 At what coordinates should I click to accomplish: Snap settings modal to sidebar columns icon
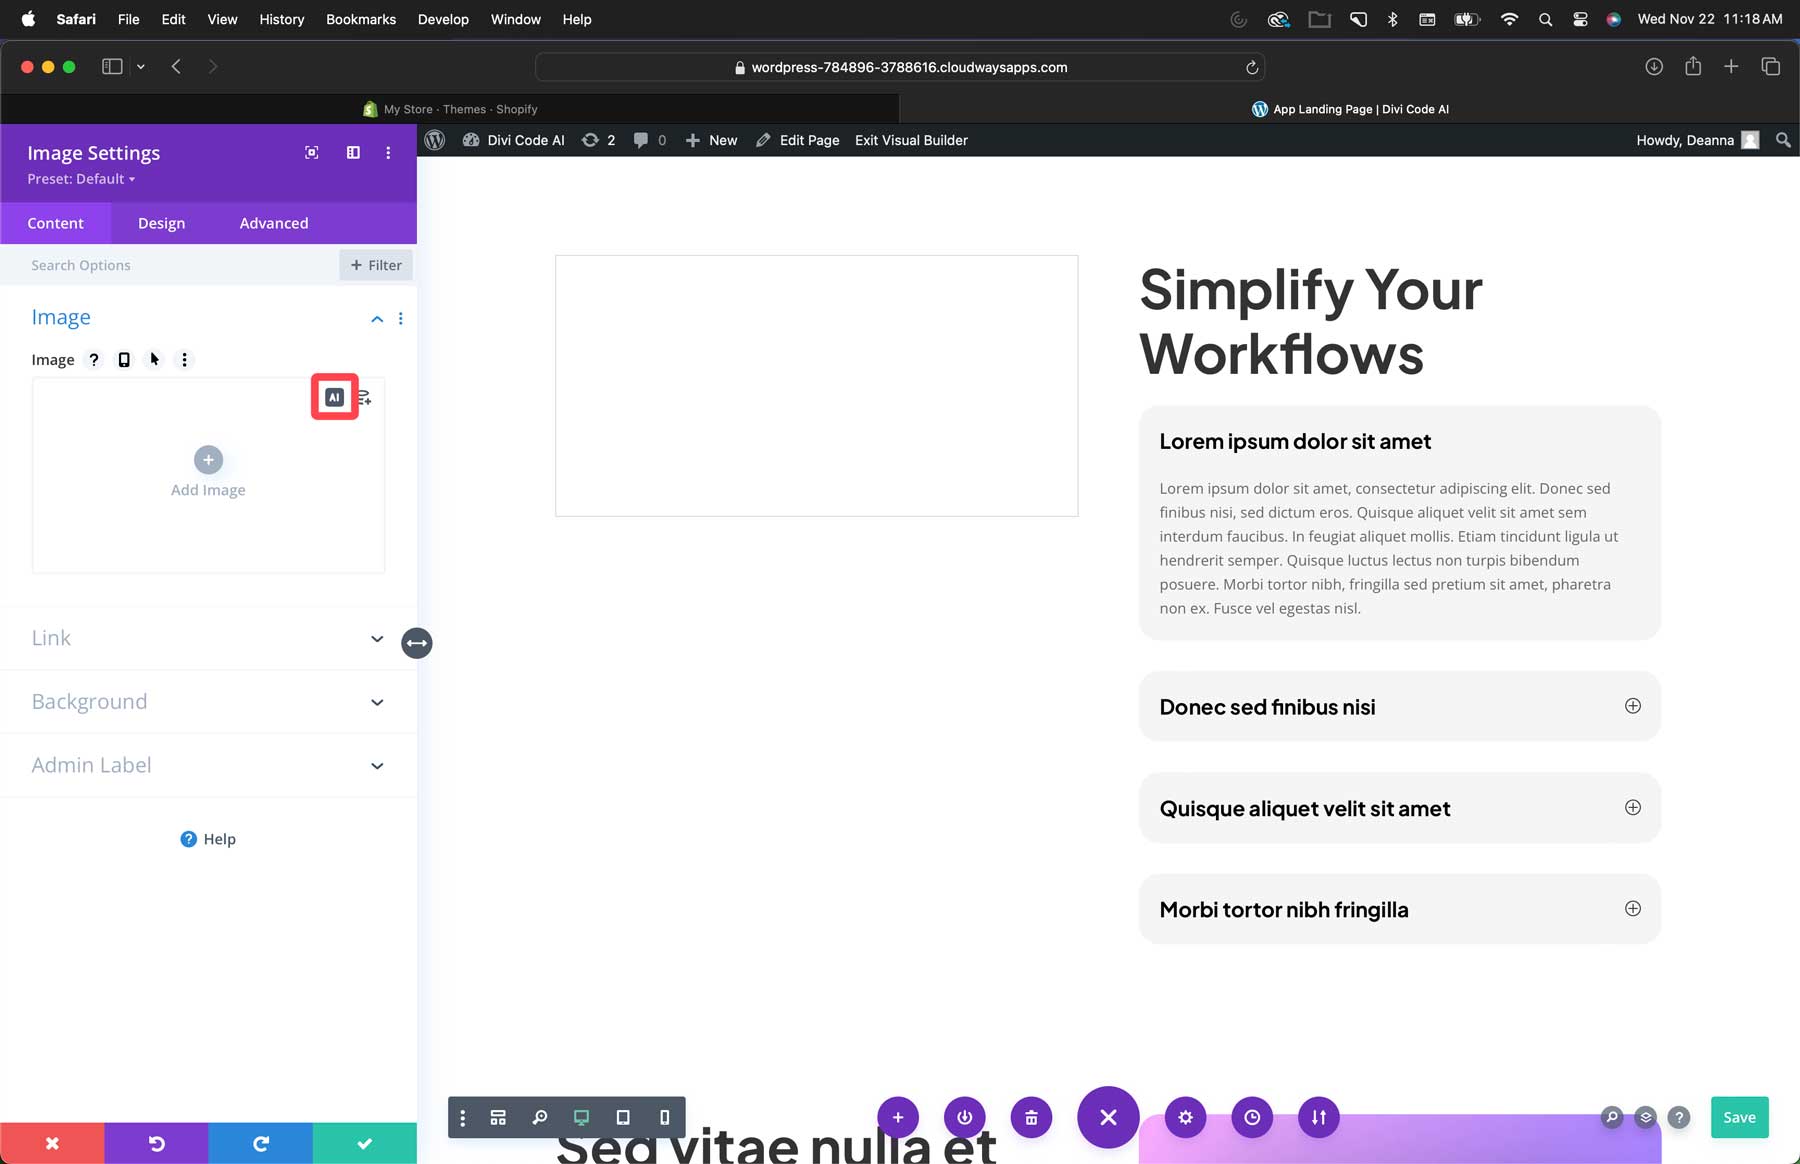353,153
